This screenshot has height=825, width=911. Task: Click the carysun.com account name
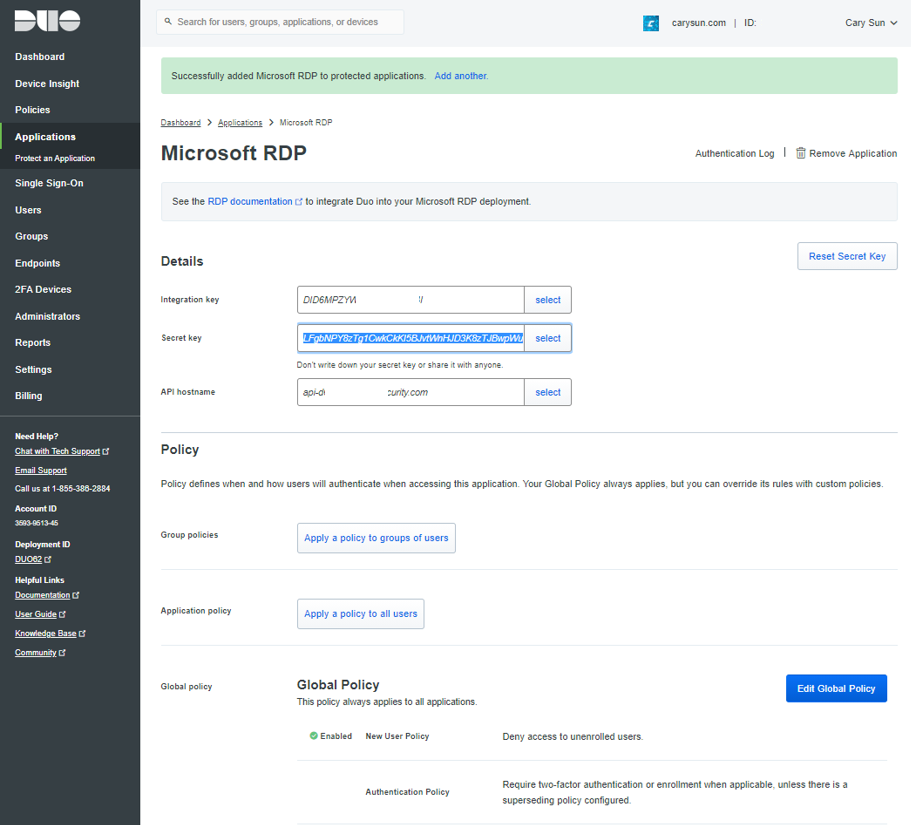click(x=698, y=23)
